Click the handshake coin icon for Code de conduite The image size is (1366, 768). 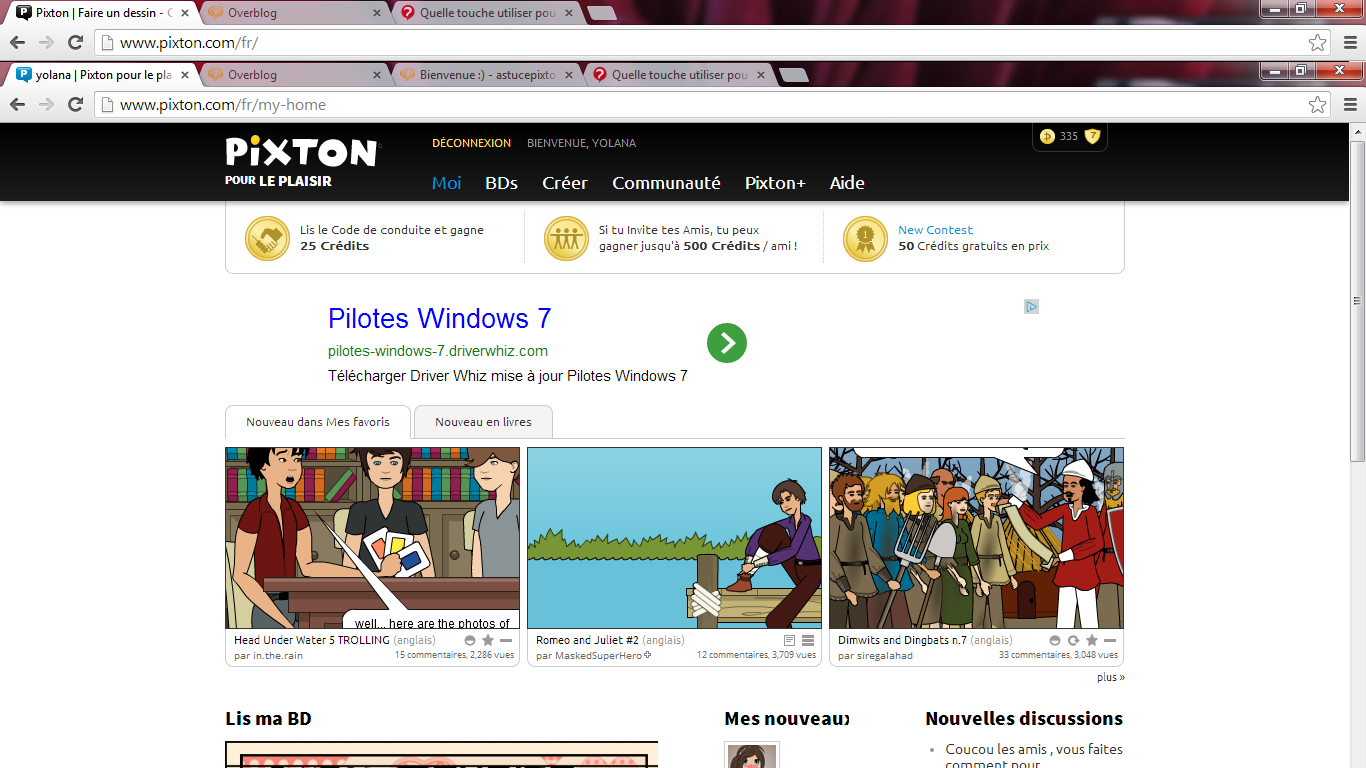pos(268,239)
